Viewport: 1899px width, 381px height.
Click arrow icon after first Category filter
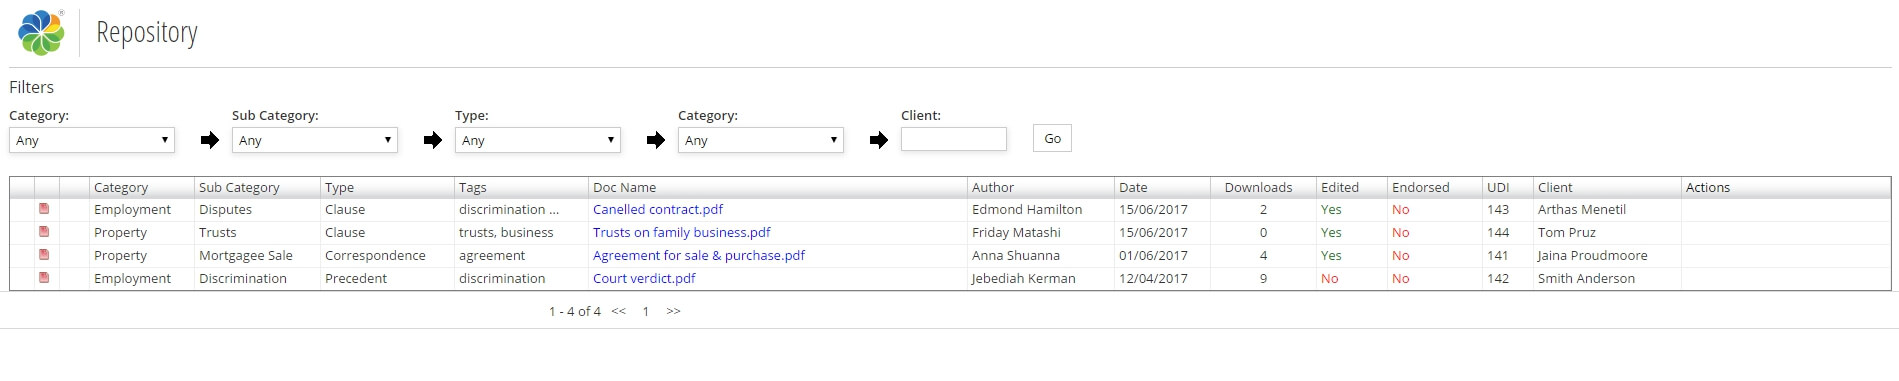[x=209, y=140]
